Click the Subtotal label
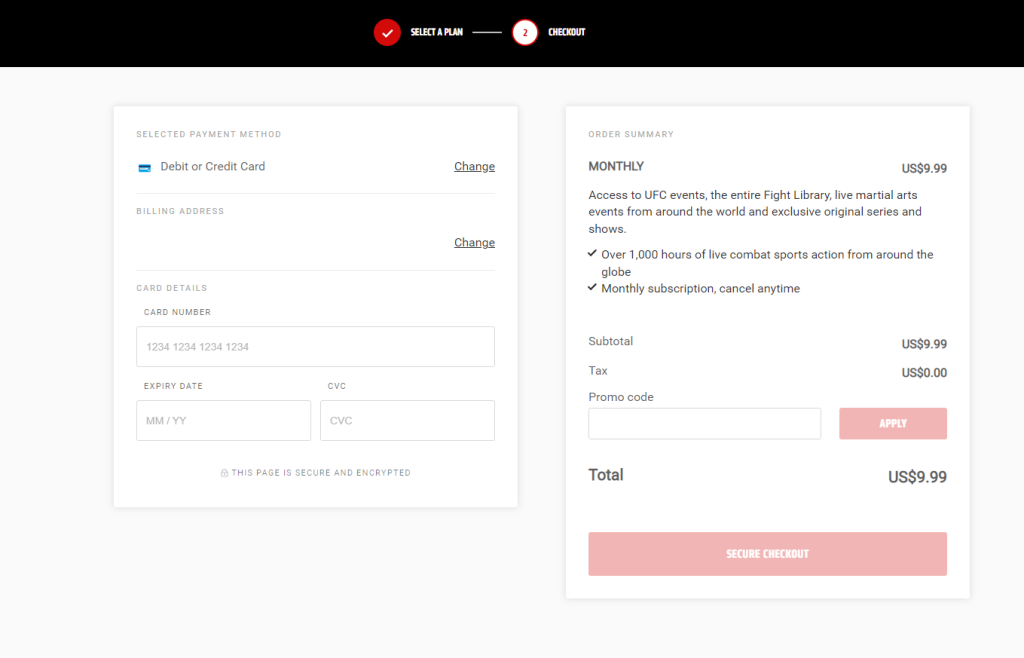 [x=611, y=341]
